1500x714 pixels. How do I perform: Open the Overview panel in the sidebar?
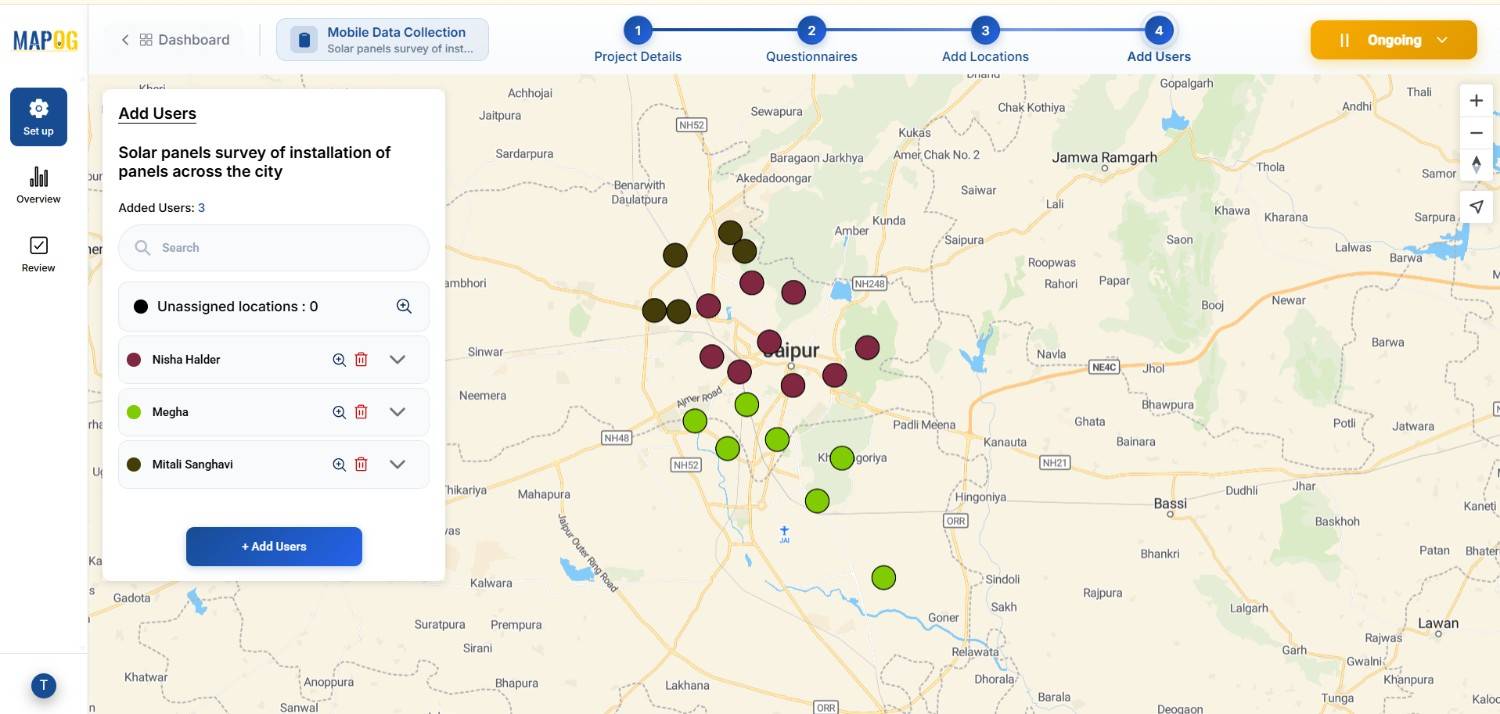(x=38, y=184)
